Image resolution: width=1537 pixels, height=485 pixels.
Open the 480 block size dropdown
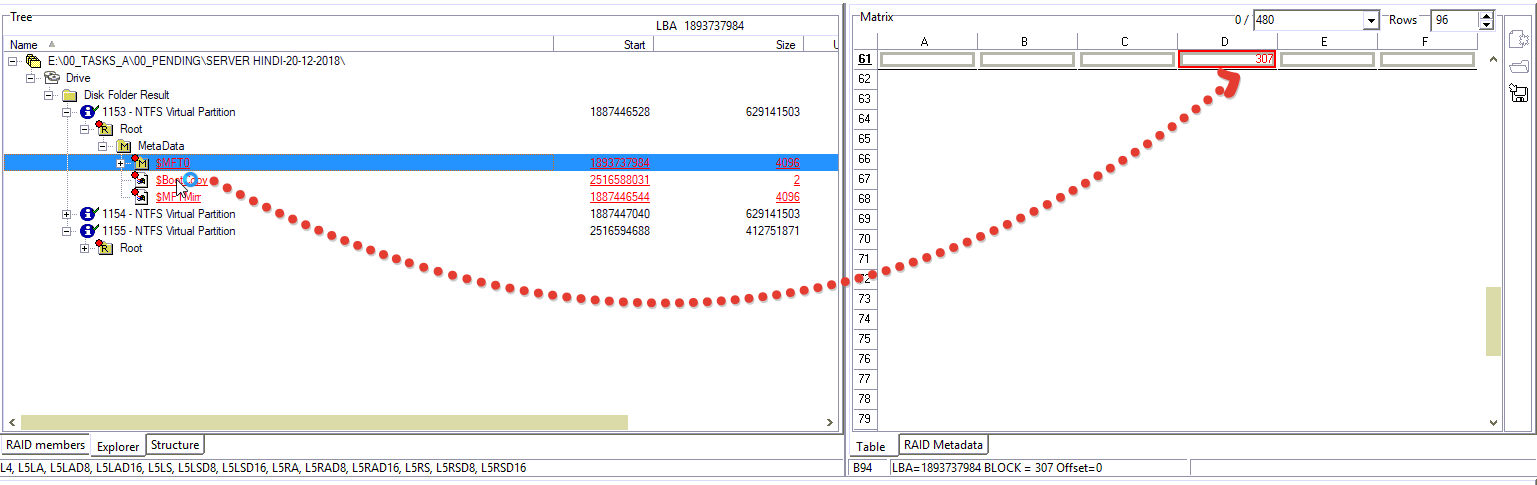coord(1370,20)
